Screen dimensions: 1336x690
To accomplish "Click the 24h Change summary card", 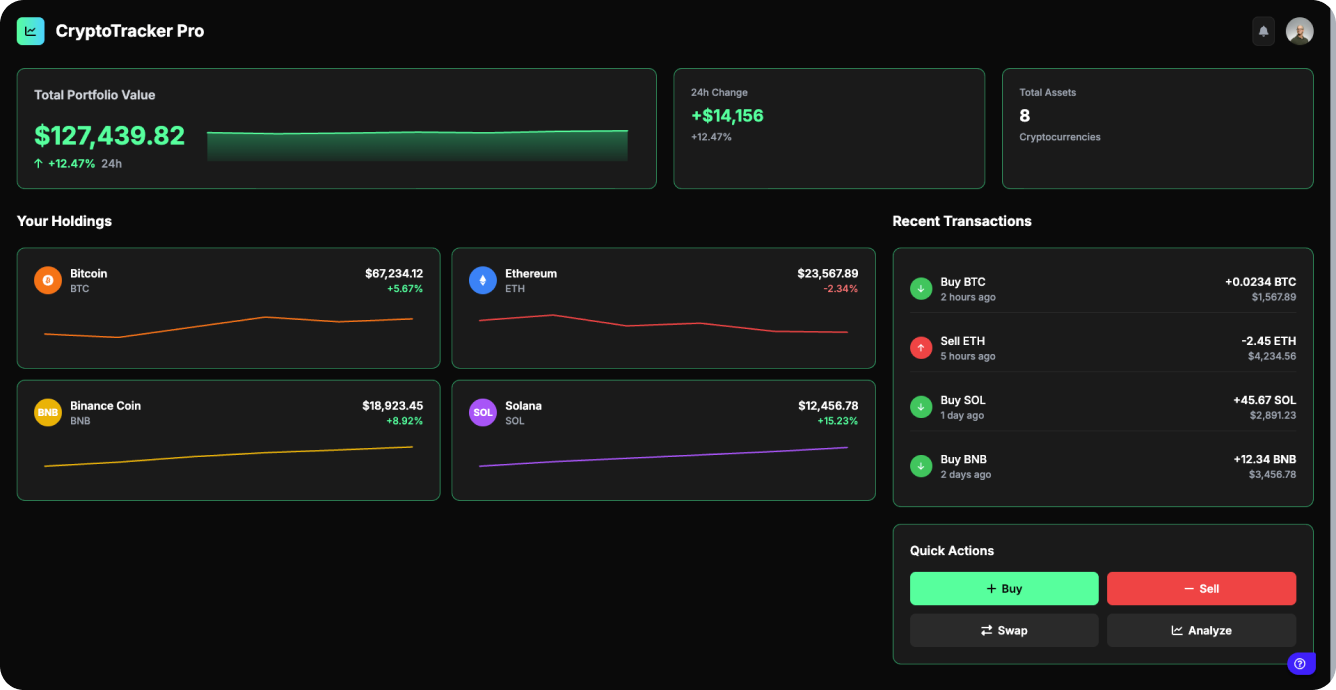I will [x=829, y=128].
